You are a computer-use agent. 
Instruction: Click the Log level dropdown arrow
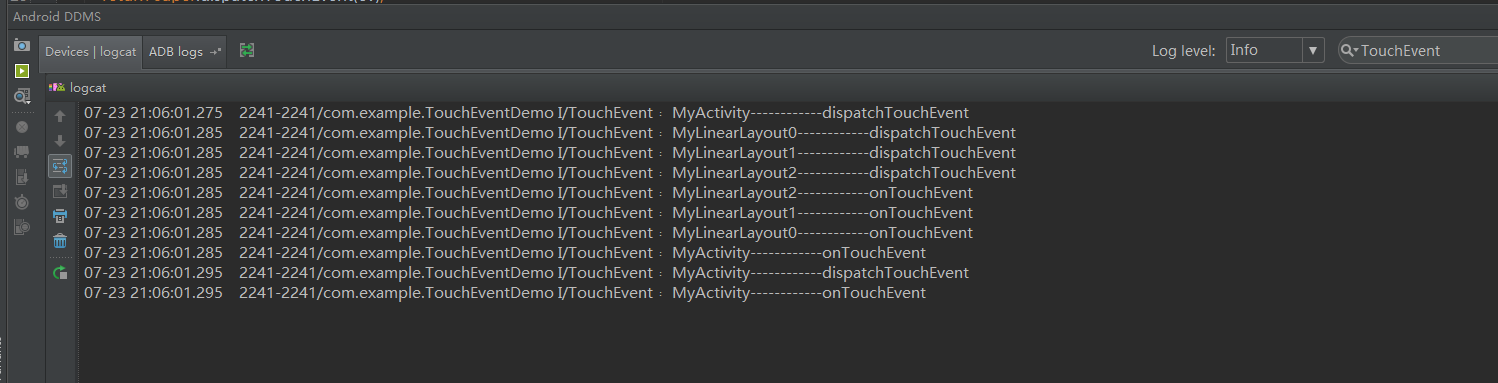click(x=1313, y=50)
